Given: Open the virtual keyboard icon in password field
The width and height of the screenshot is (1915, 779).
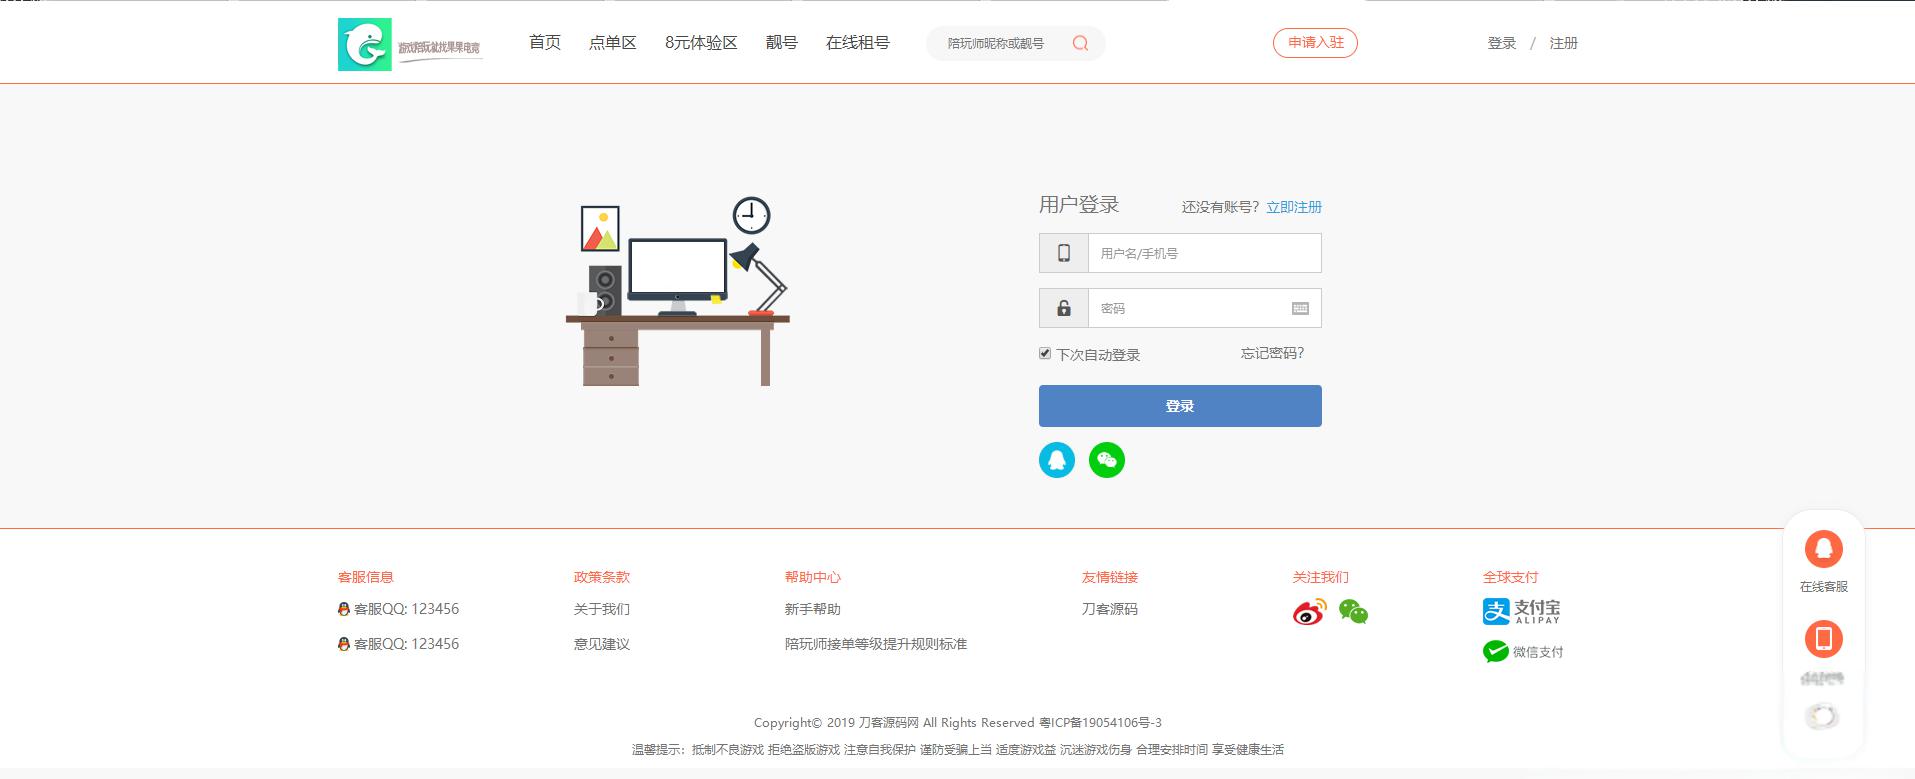Looking at the screenshot, I should pyautogui.click(x=1300, y=308).
